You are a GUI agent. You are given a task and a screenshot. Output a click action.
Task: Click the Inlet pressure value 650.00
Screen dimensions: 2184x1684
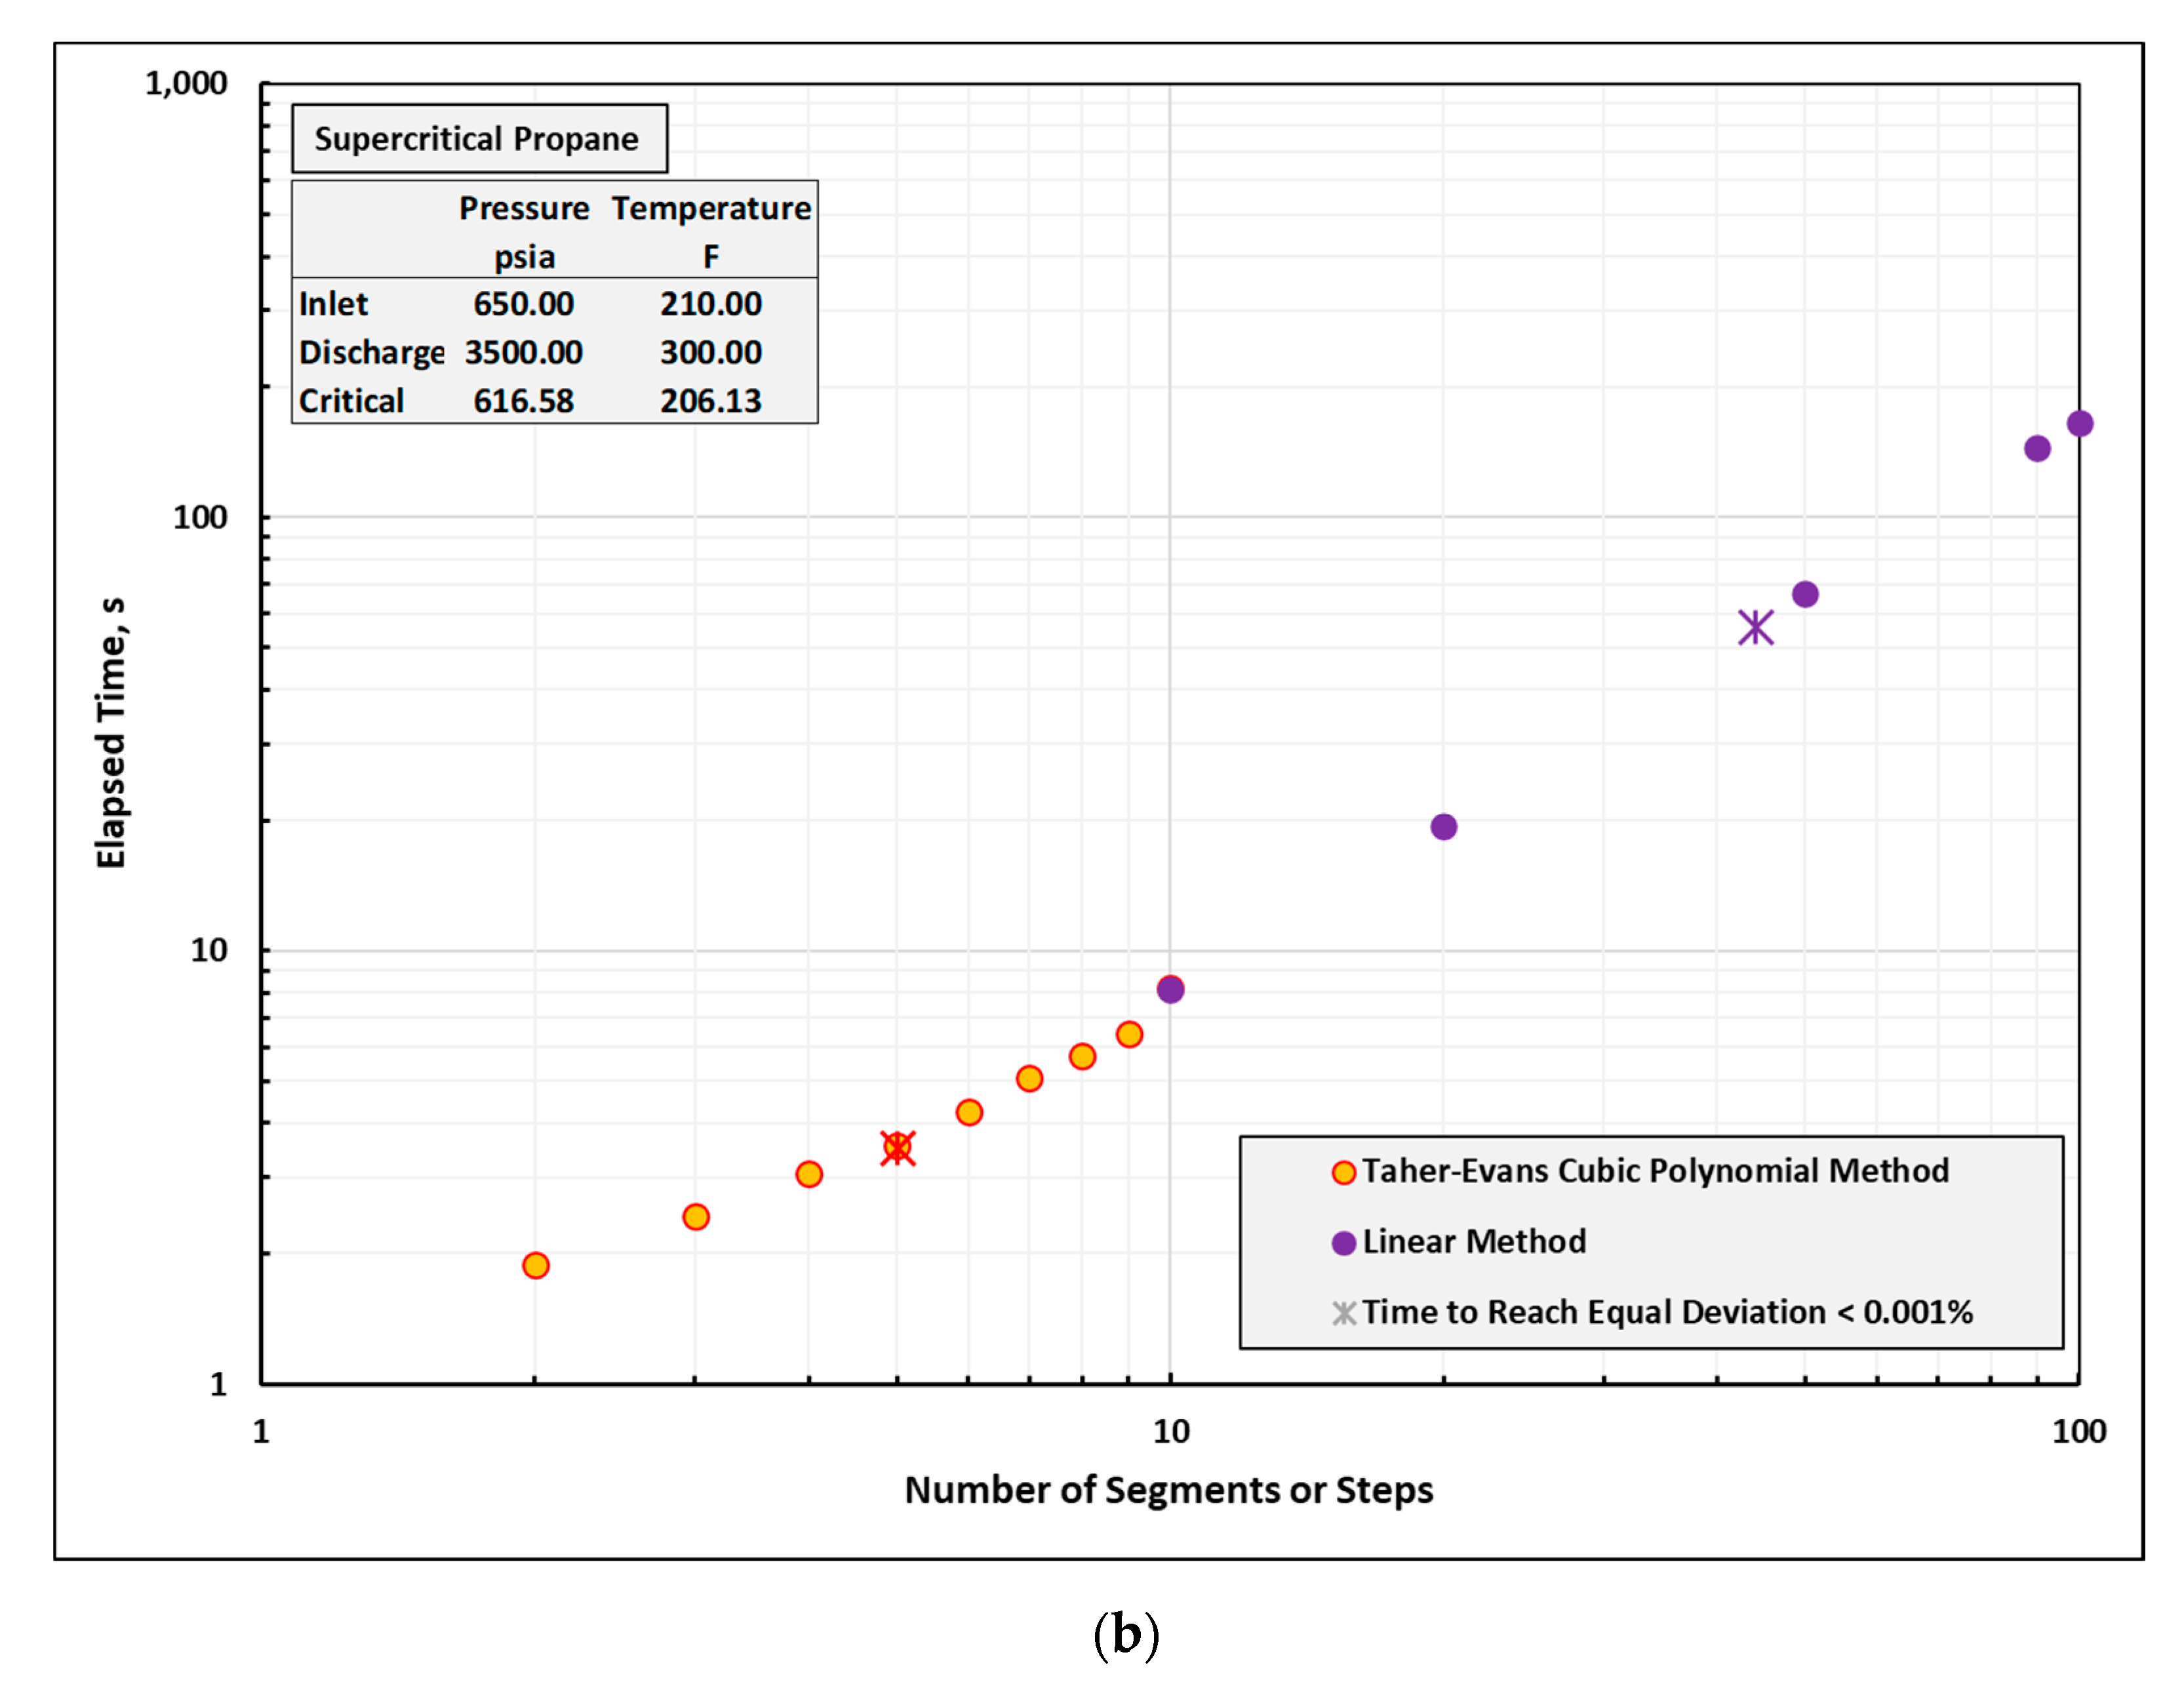pos(523,304)
